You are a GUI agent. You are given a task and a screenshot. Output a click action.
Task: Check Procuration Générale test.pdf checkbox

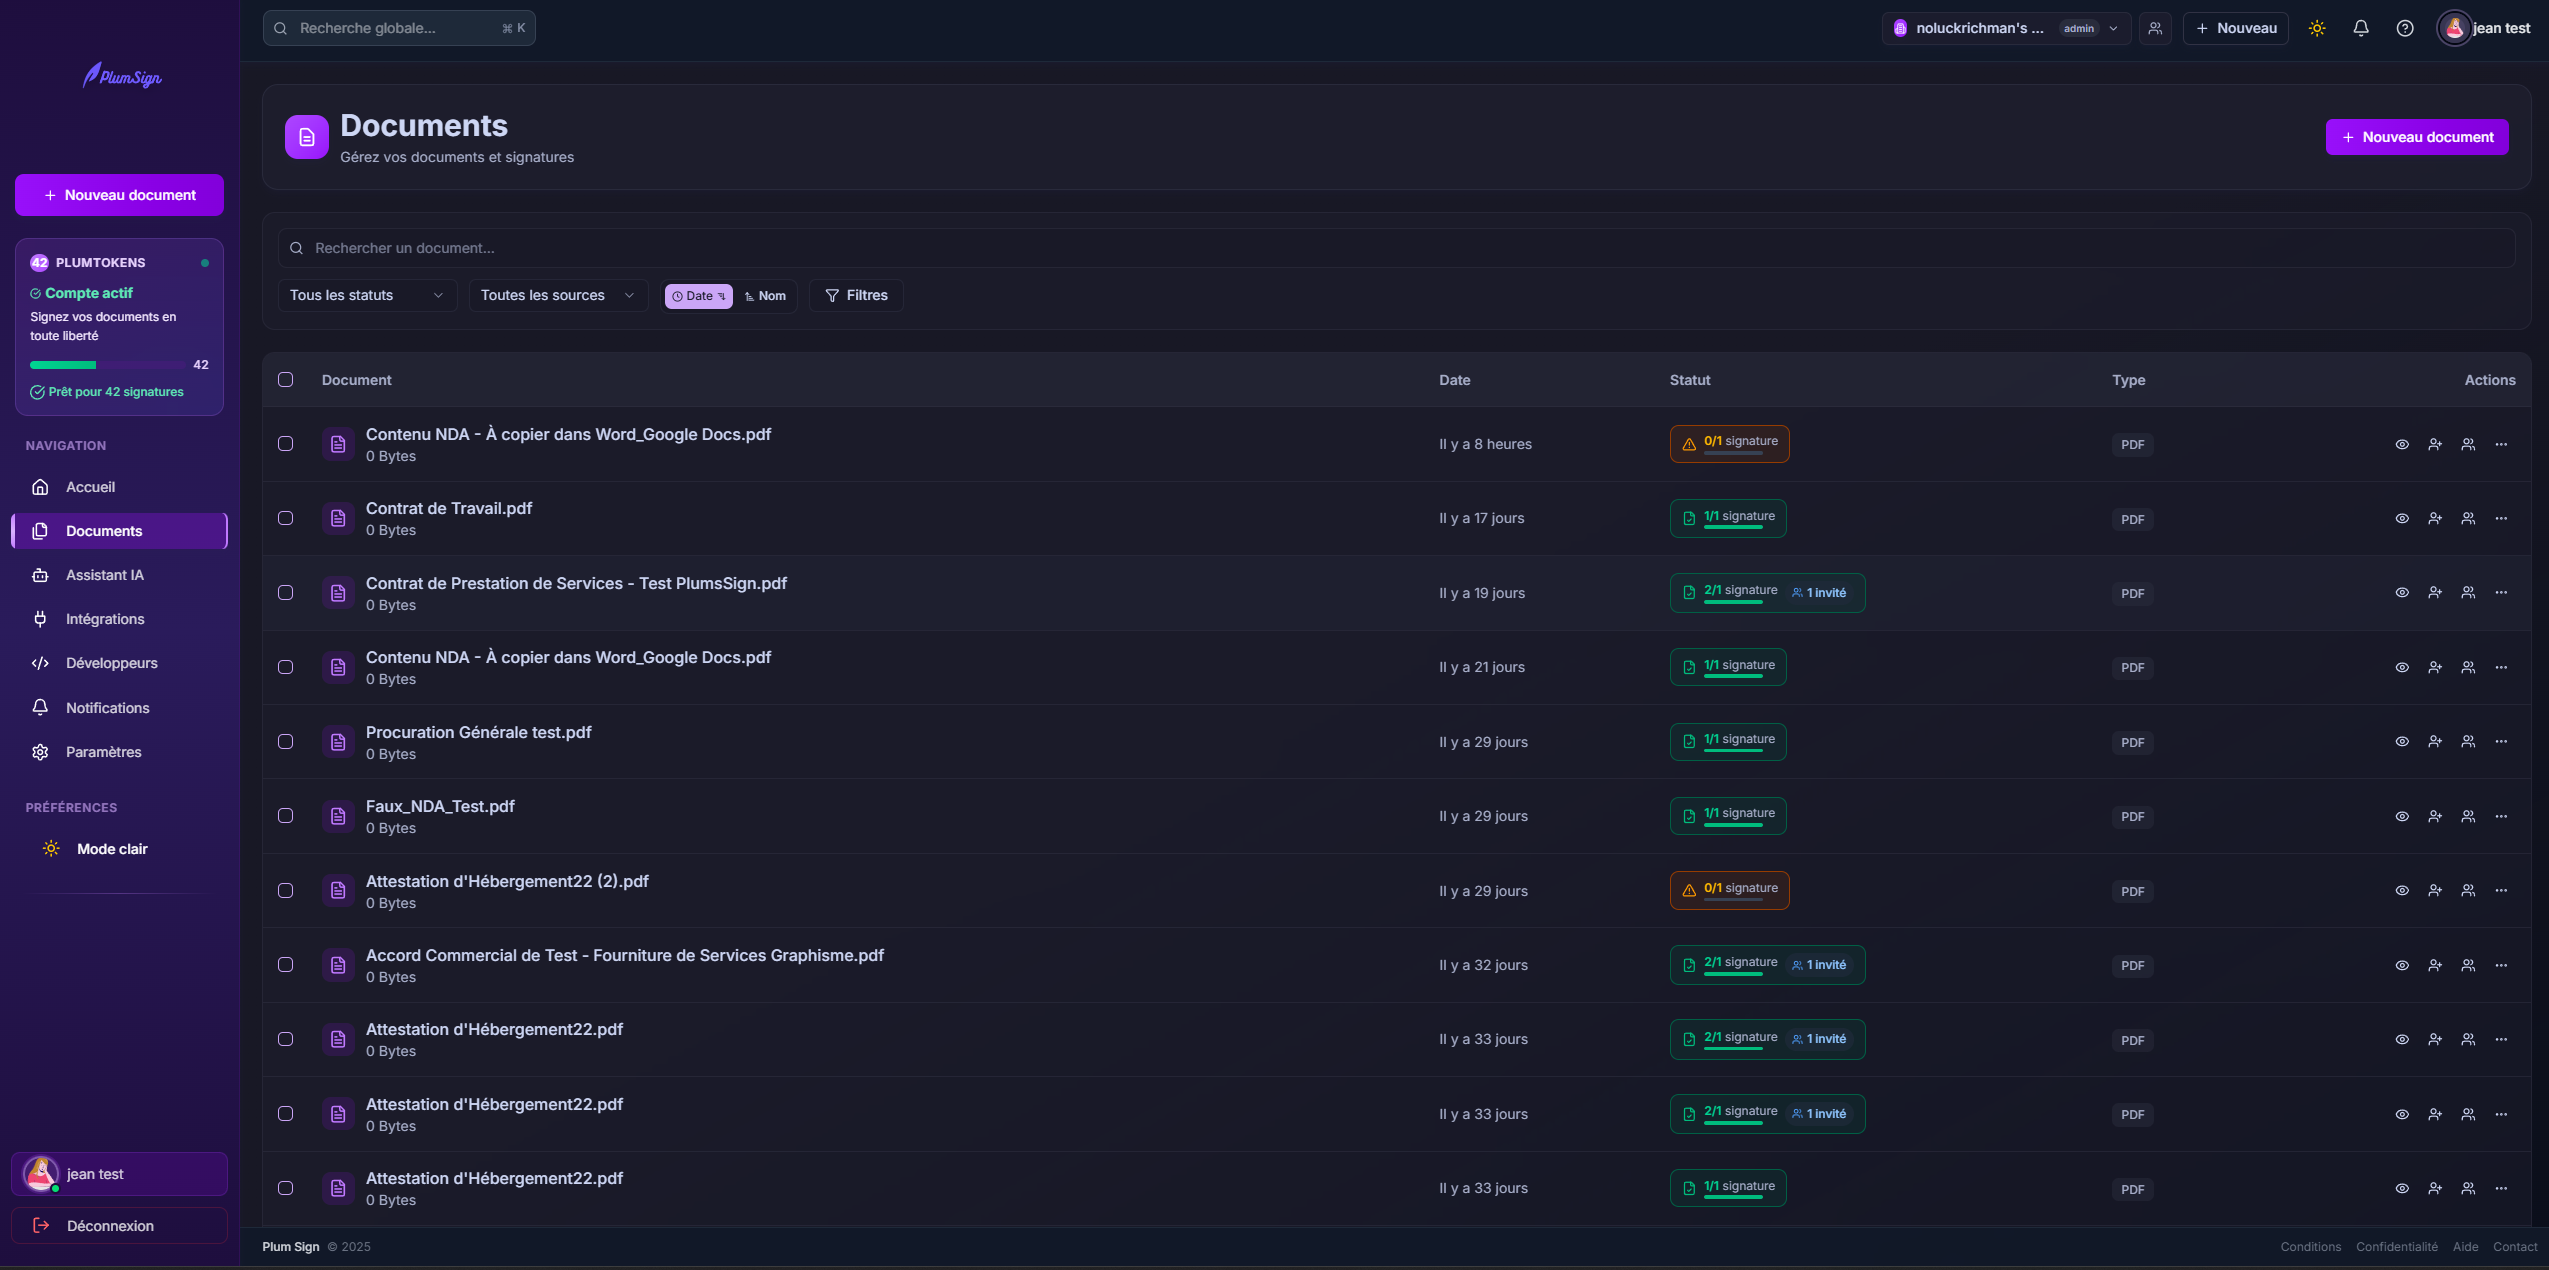(x=286, y=742)
